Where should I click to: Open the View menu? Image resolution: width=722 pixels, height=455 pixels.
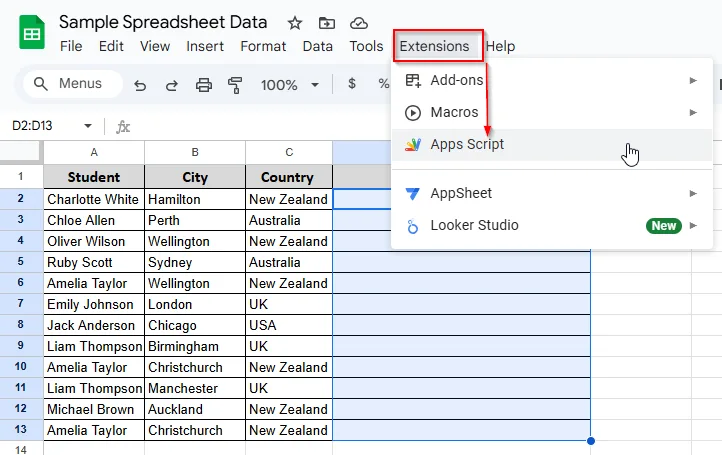[155, 46]
